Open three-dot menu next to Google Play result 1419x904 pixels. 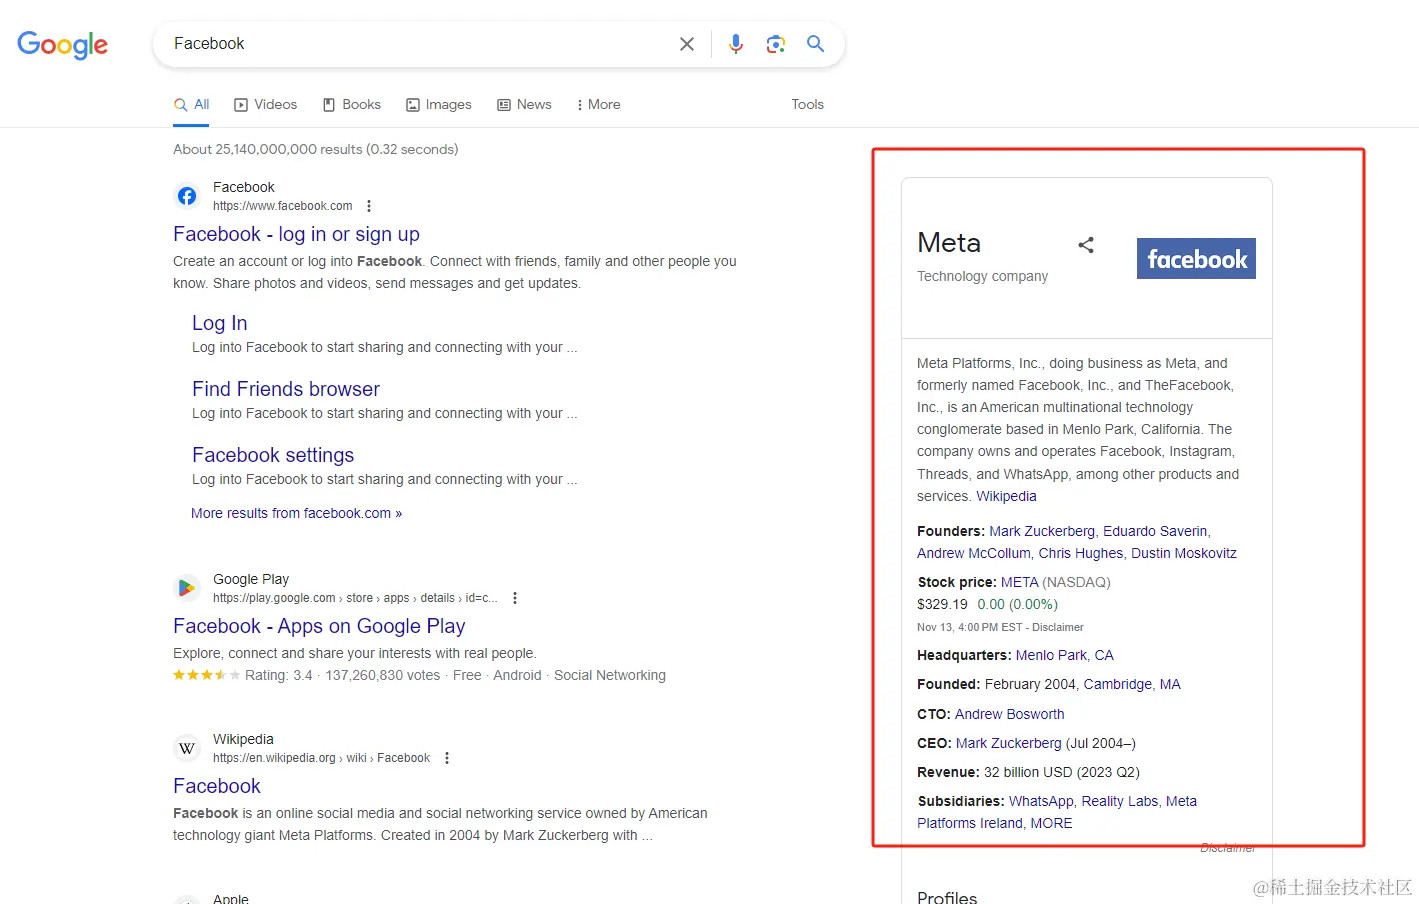515,598
